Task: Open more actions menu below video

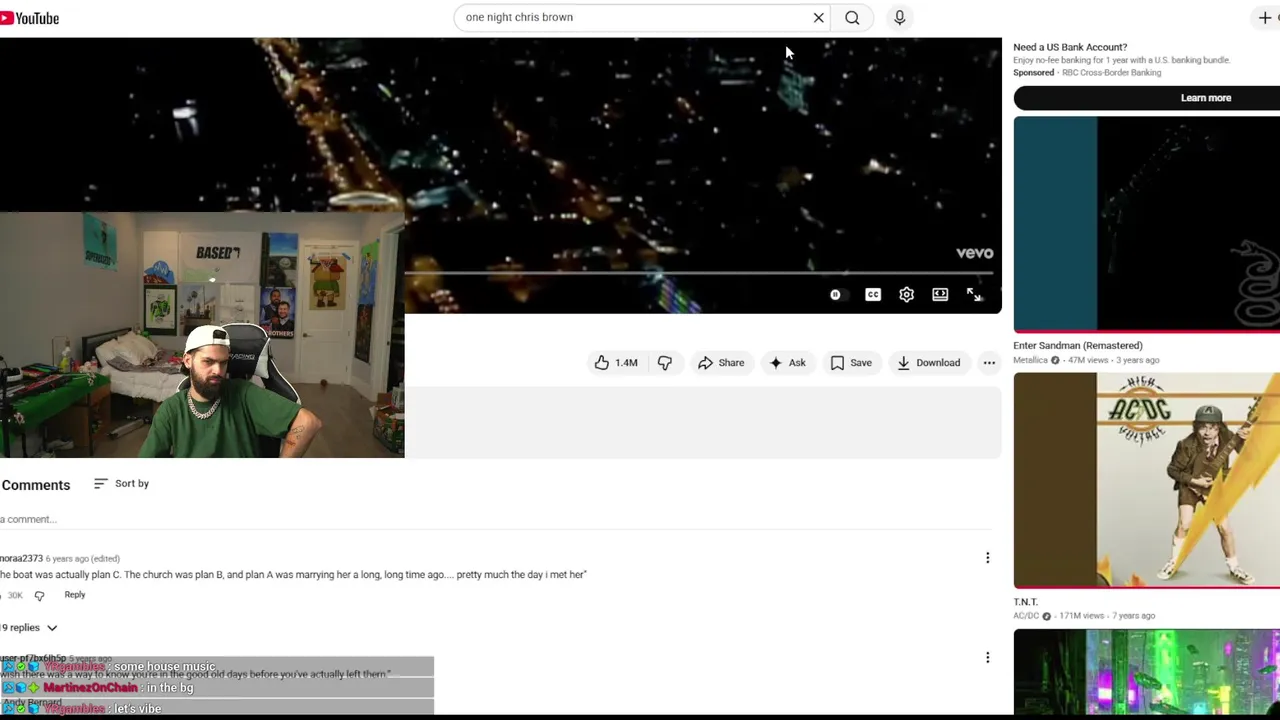Action: (x=989, y=363)
